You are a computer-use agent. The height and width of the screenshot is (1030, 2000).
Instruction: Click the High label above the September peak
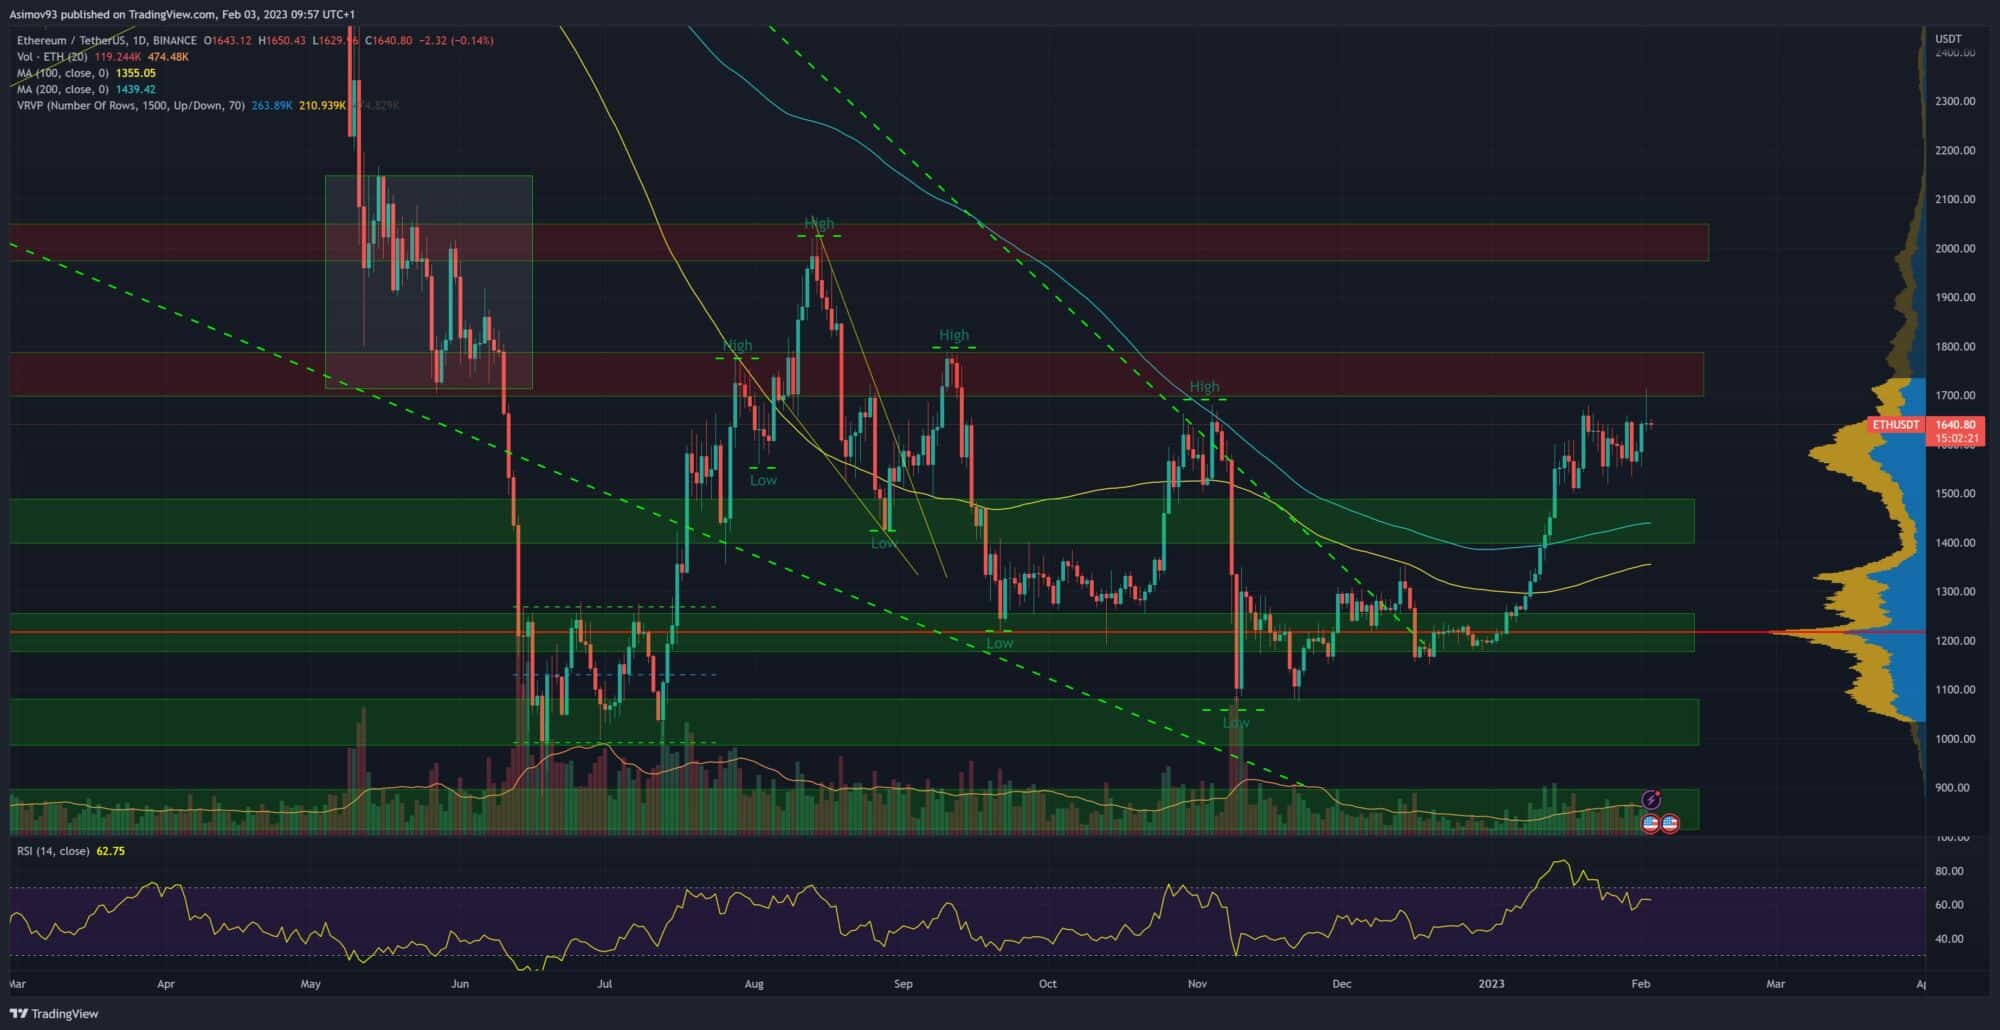coord(954,335)
